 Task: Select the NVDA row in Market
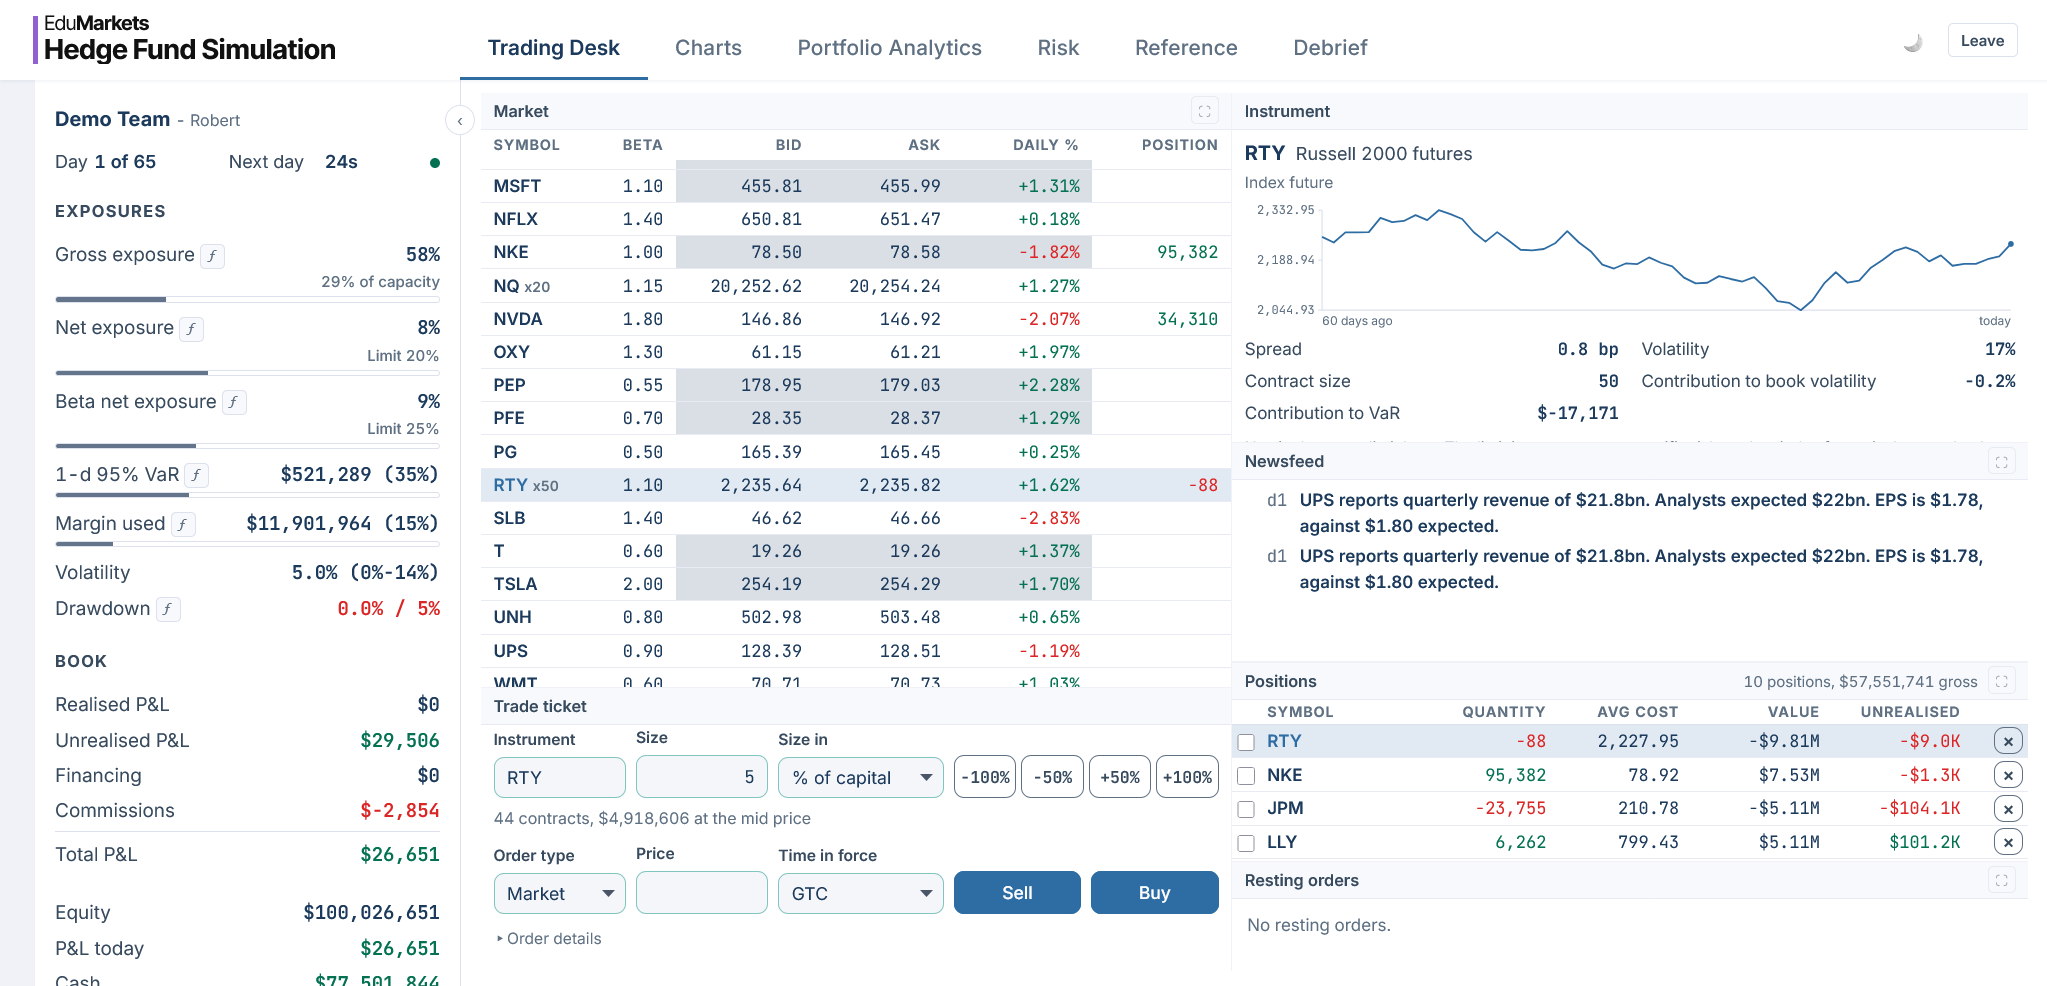click(855, 319)
